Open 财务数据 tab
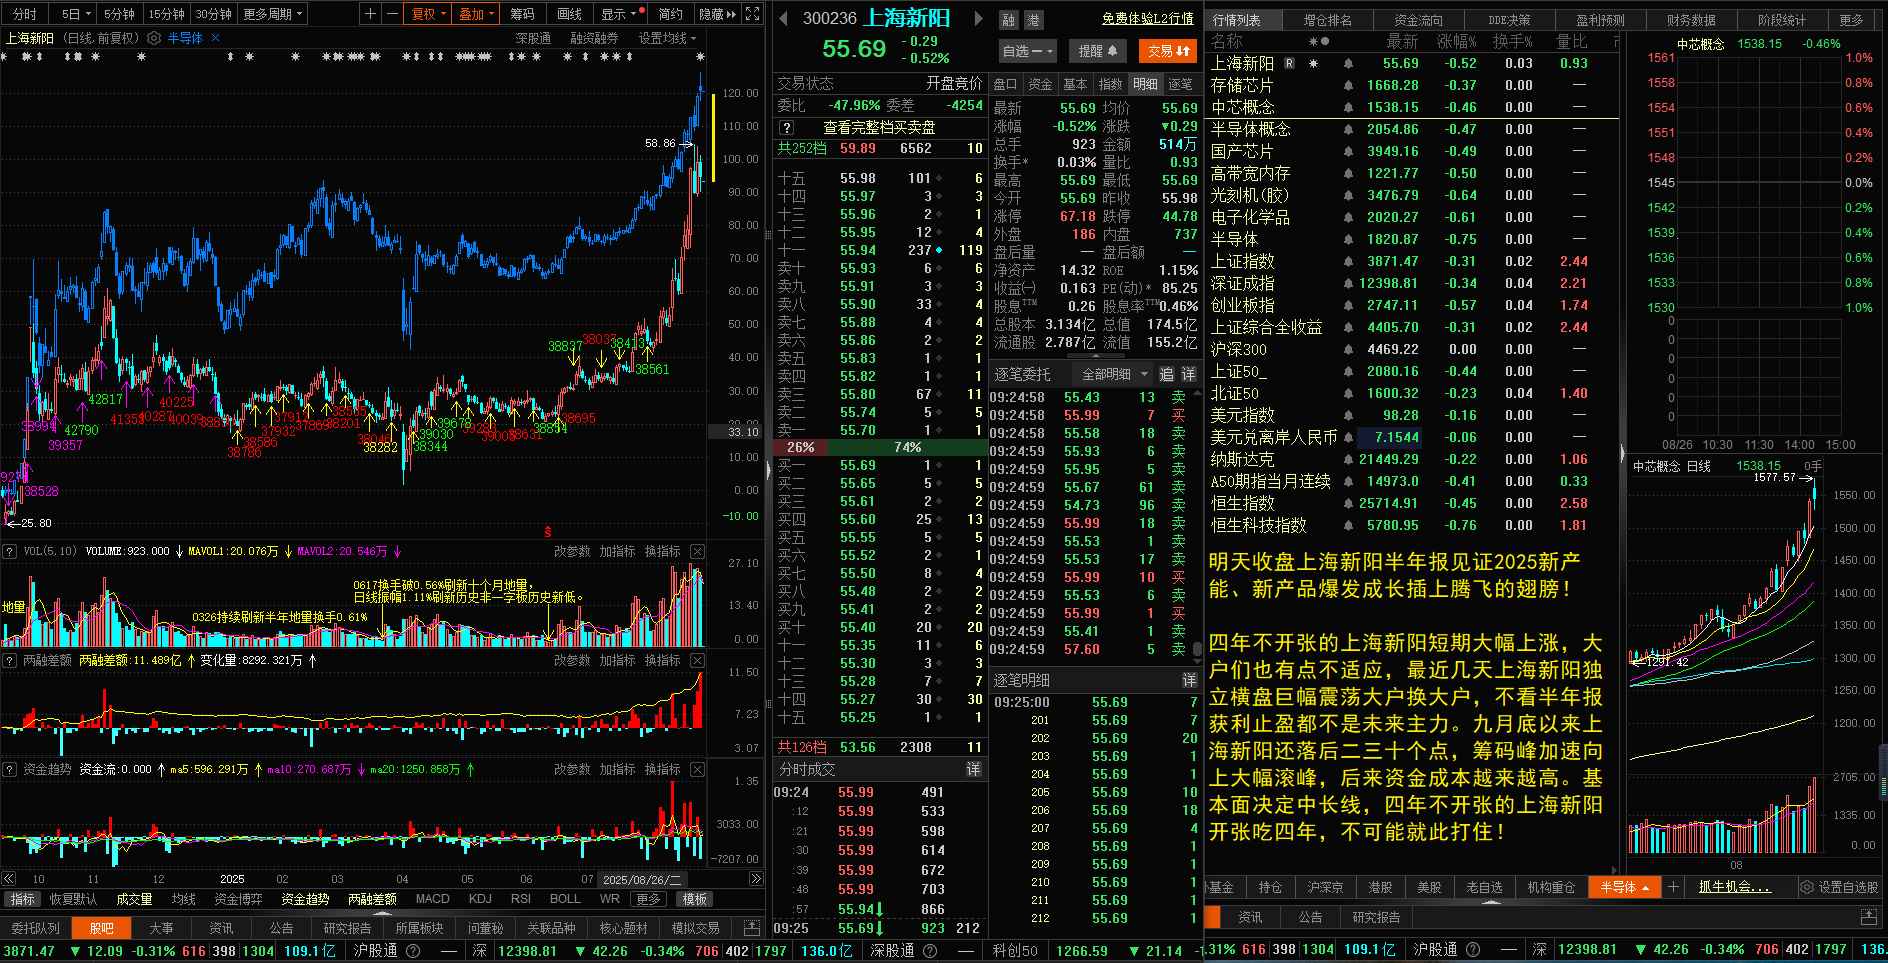 [1691, 20]
